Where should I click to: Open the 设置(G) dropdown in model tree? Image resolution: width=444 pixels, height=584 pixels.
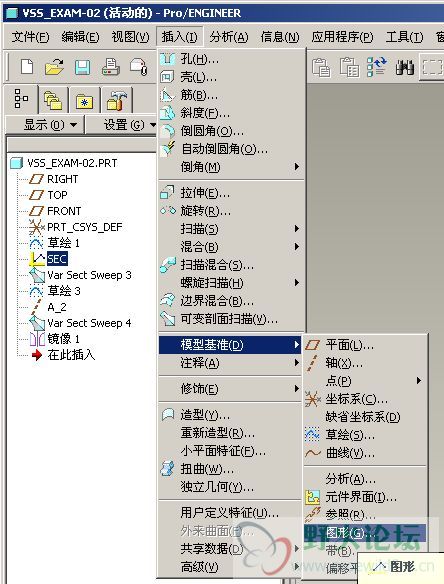[122, 125]
